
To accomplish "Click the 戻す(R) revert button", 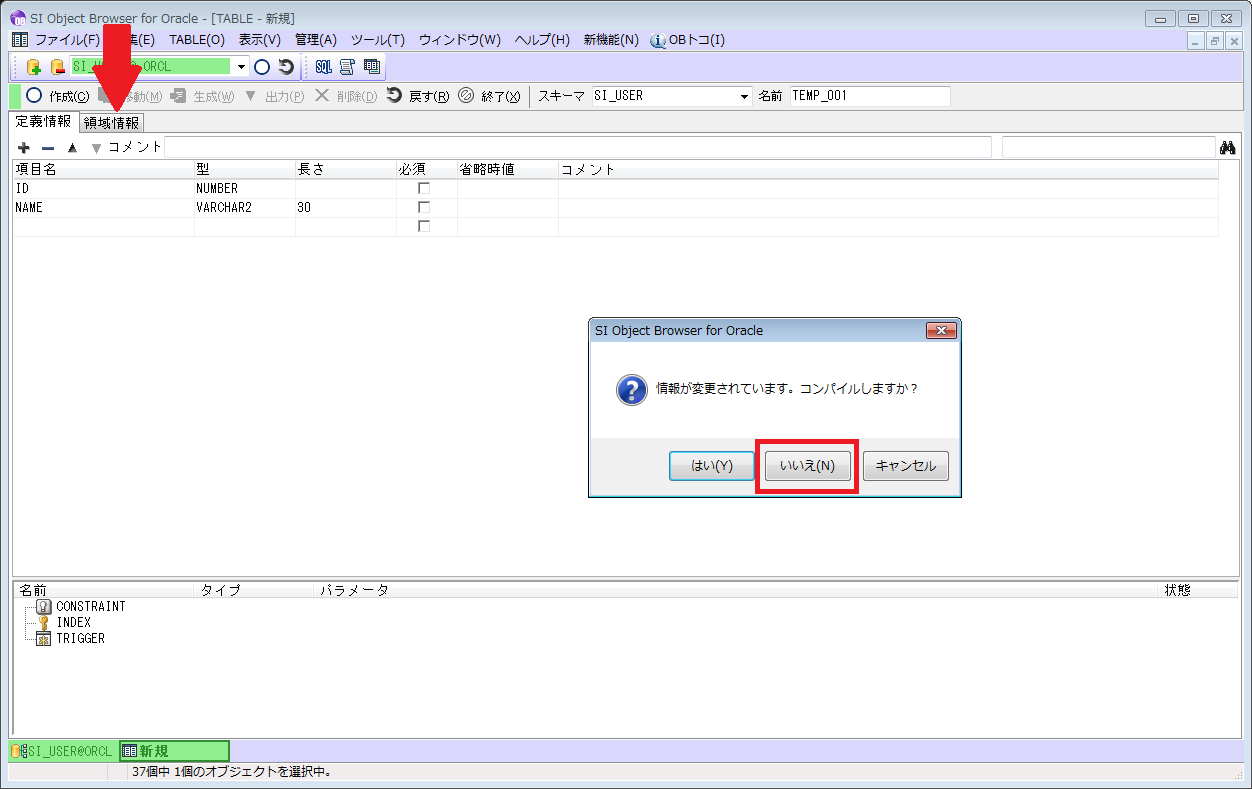I will [x=418, y=96].
